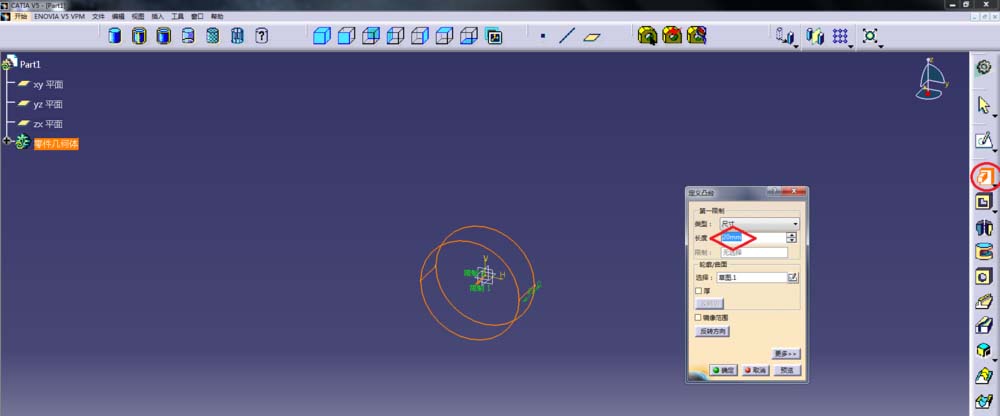Increase length with the spinner up arrow
Viewport: 1000px width, 416px height.
pyautogui.click(x=791, y=235)
